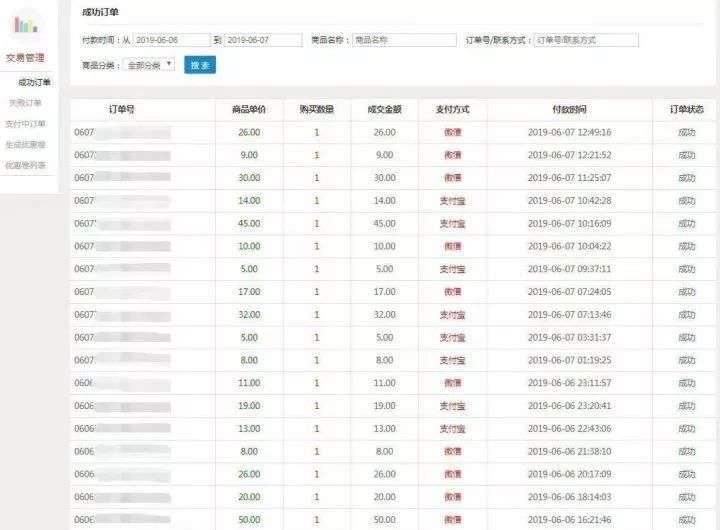Open 支付中订单 in the sidebar menu
This screenshot has width=720, height=530.
point(26,124)
